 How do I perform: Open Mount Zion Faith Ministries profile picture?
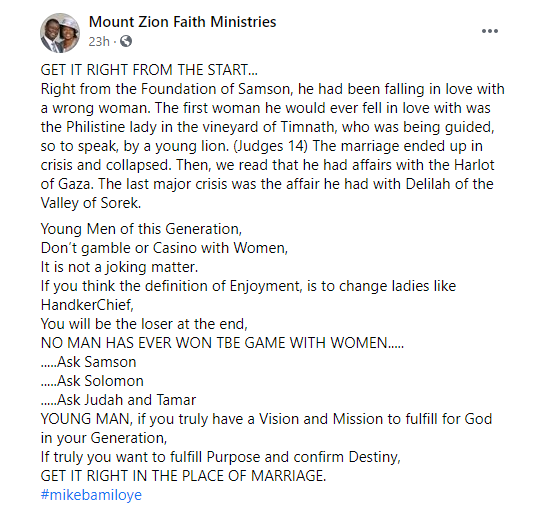(x=60, y=33)
